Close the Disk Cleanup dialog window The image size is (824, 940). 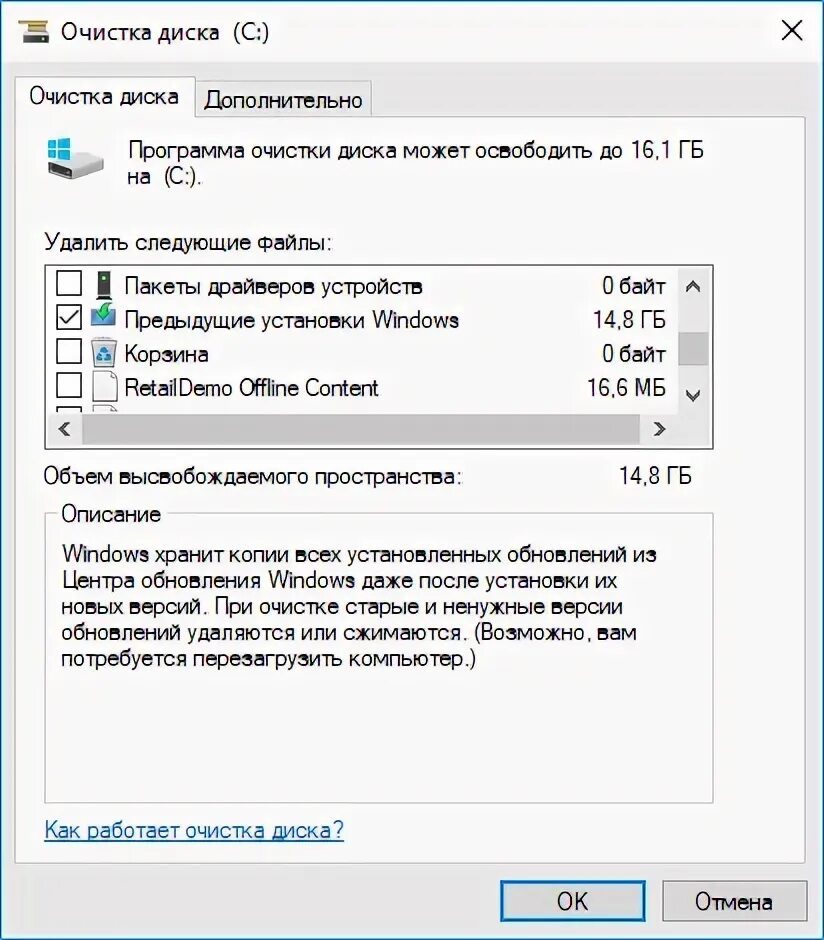tap(792, 30)
